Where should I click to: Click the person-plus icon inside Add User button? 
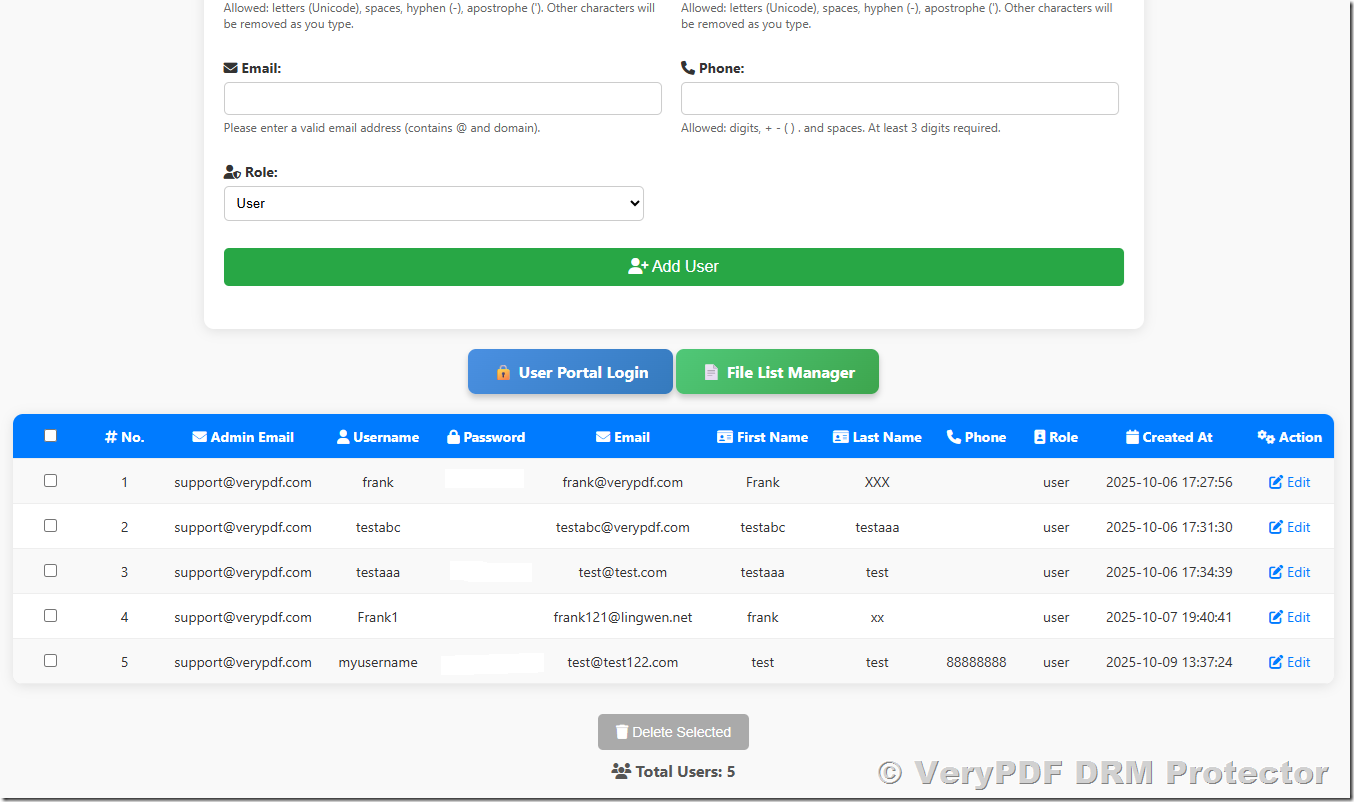click(x=636, y=266)
